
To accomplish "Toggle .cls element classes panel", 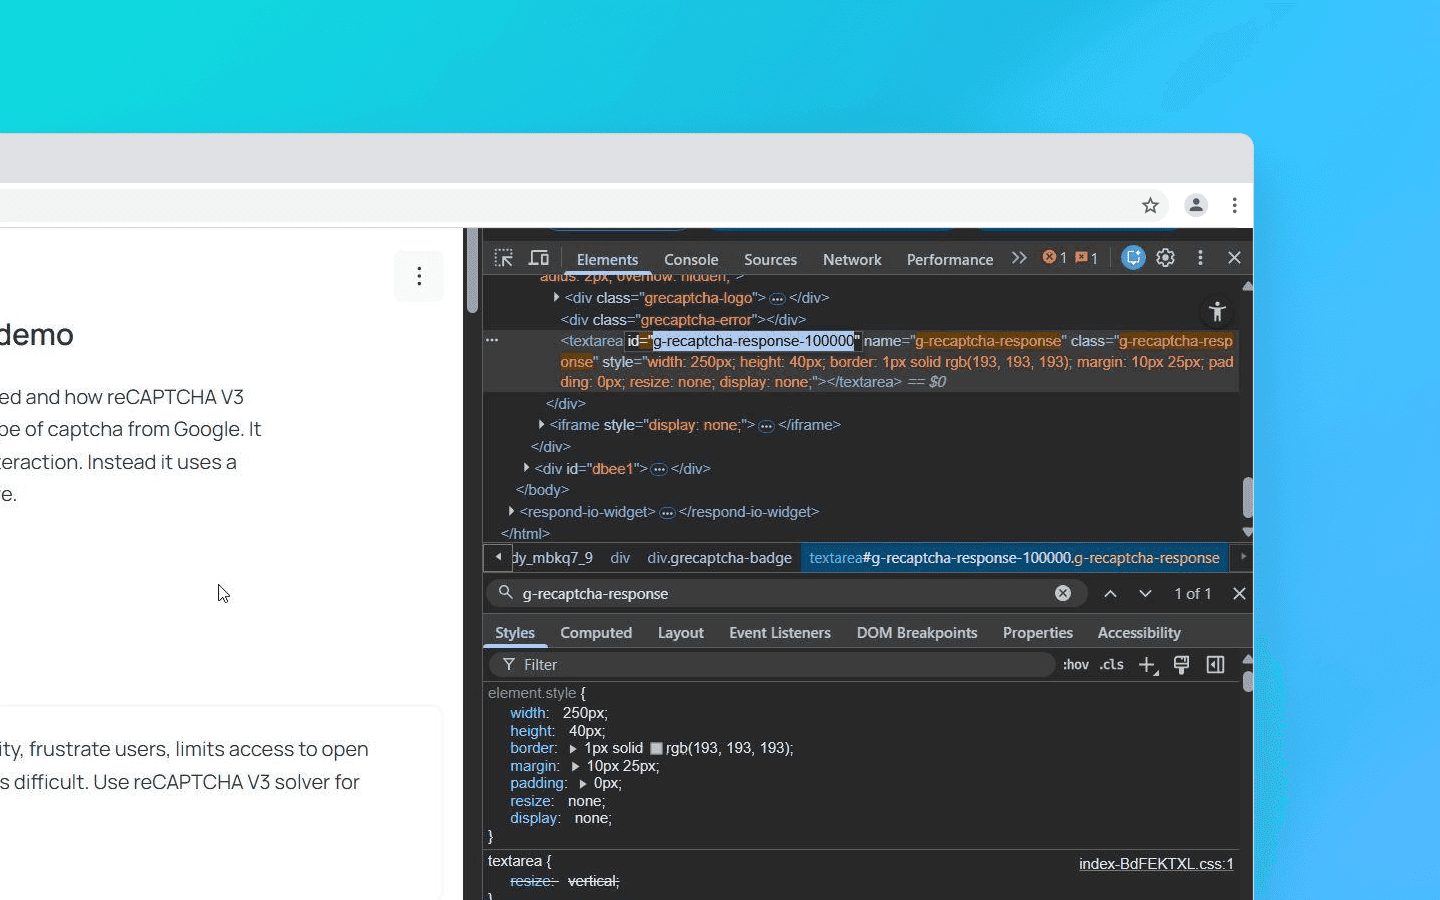I will (x=1112, y=665).
